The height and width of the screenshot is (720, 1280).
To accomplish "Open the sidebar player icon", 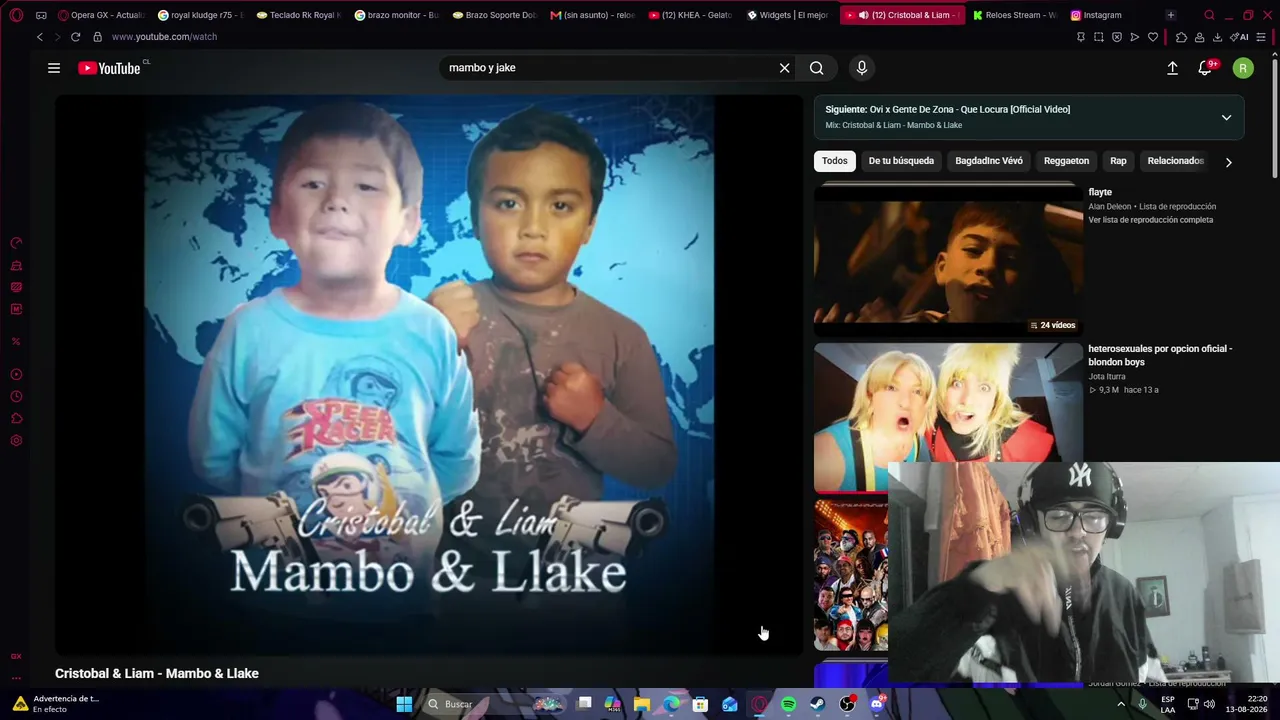I will (x=16, y=374).
